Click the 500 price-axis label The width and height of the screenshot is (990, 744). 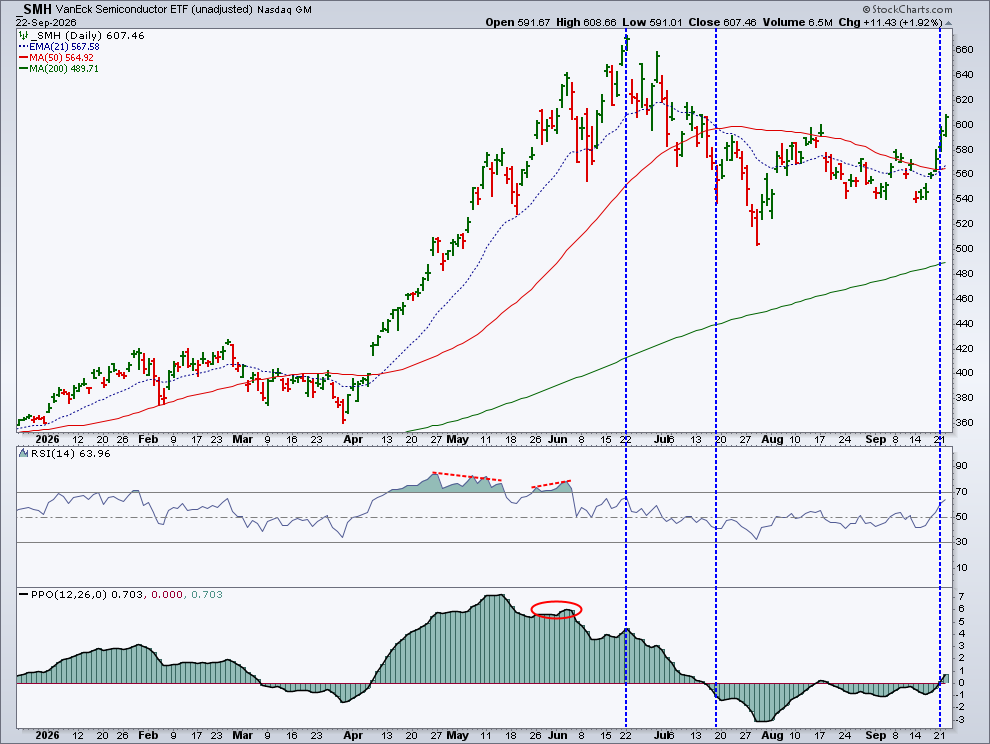pyautogui.click(x=964, y=249)
